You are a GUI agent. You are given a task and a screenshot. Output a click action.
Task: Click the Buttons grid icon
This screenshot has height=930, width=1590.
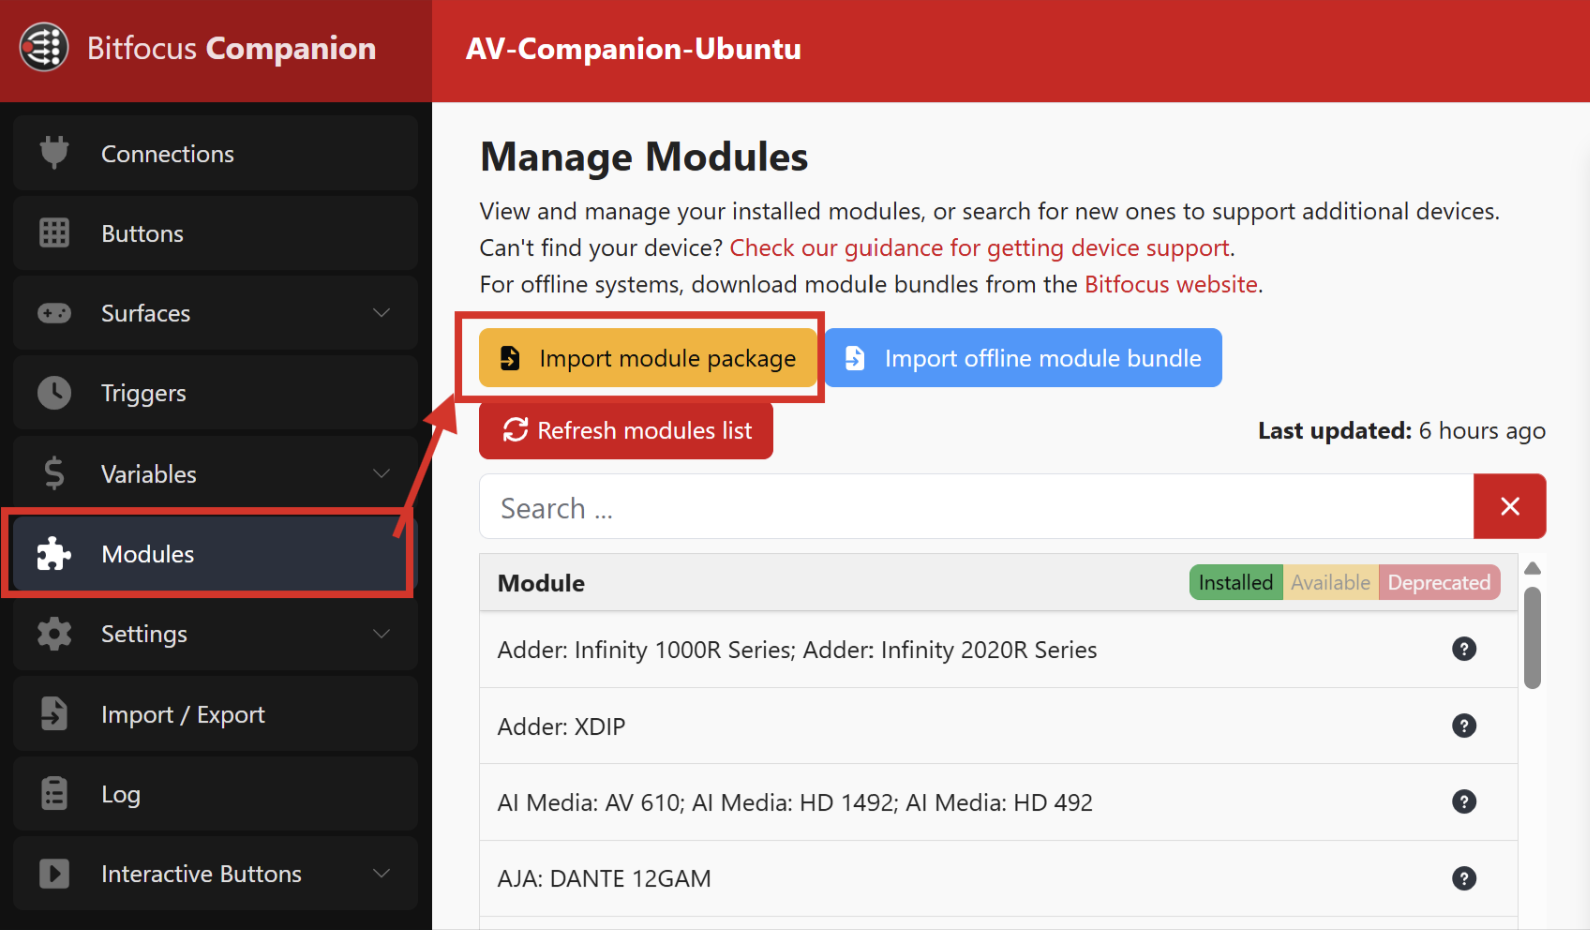[54, 233]
